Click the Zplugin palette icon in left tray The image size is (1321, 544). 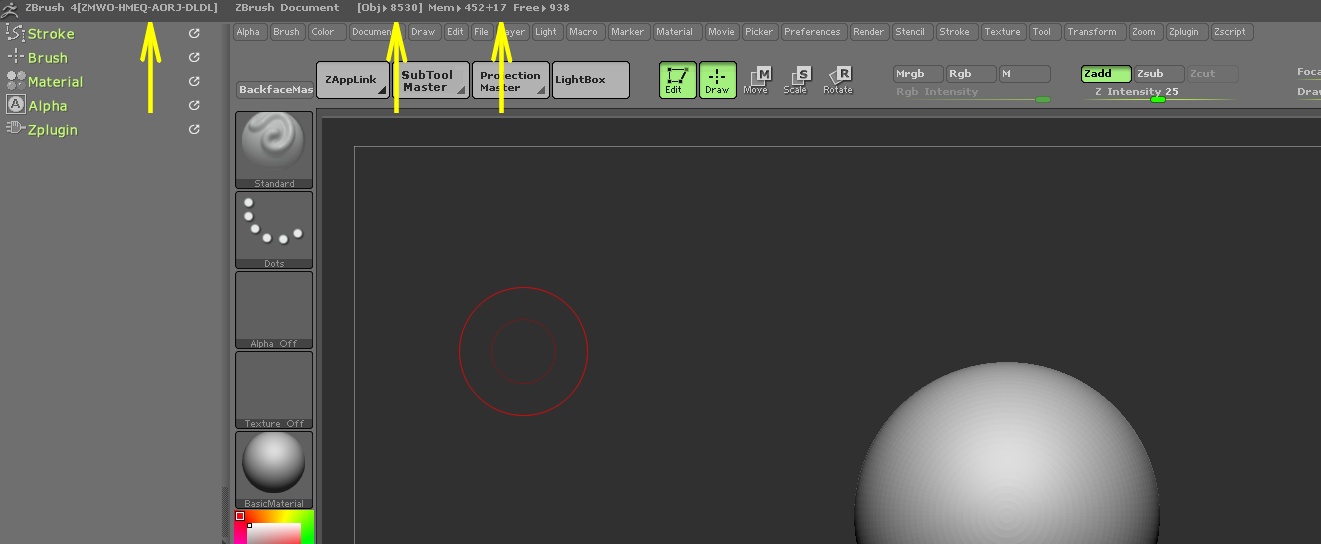pos(15,129)
